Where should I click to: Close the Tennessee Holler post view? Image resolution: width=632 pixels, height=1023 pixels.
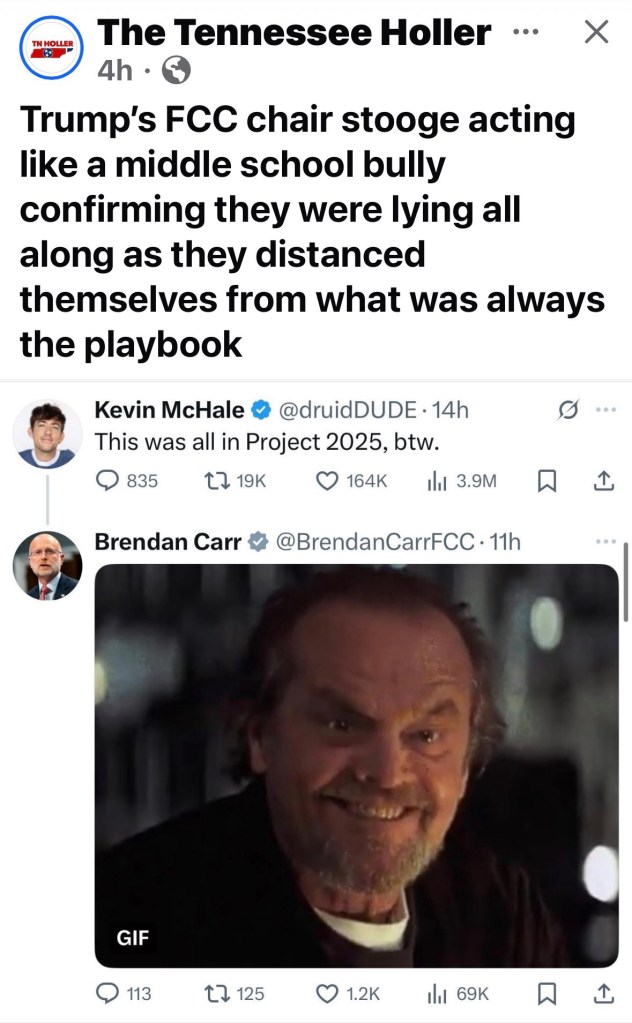pyautogui.click(x=596, y=33)
